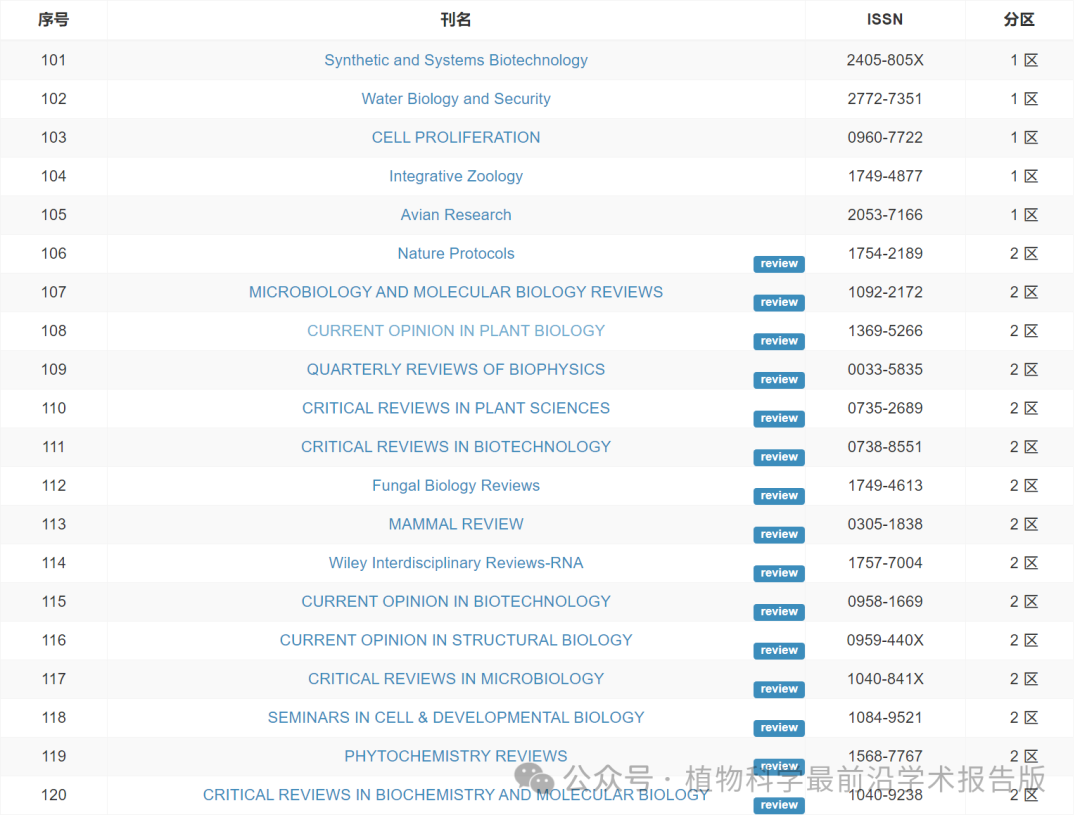Open SEMINARS IN CELL & DEVELOPMENTAL BIOLOGY link
The height and width of the screenshot is (822, 1080).
point(455,718)
